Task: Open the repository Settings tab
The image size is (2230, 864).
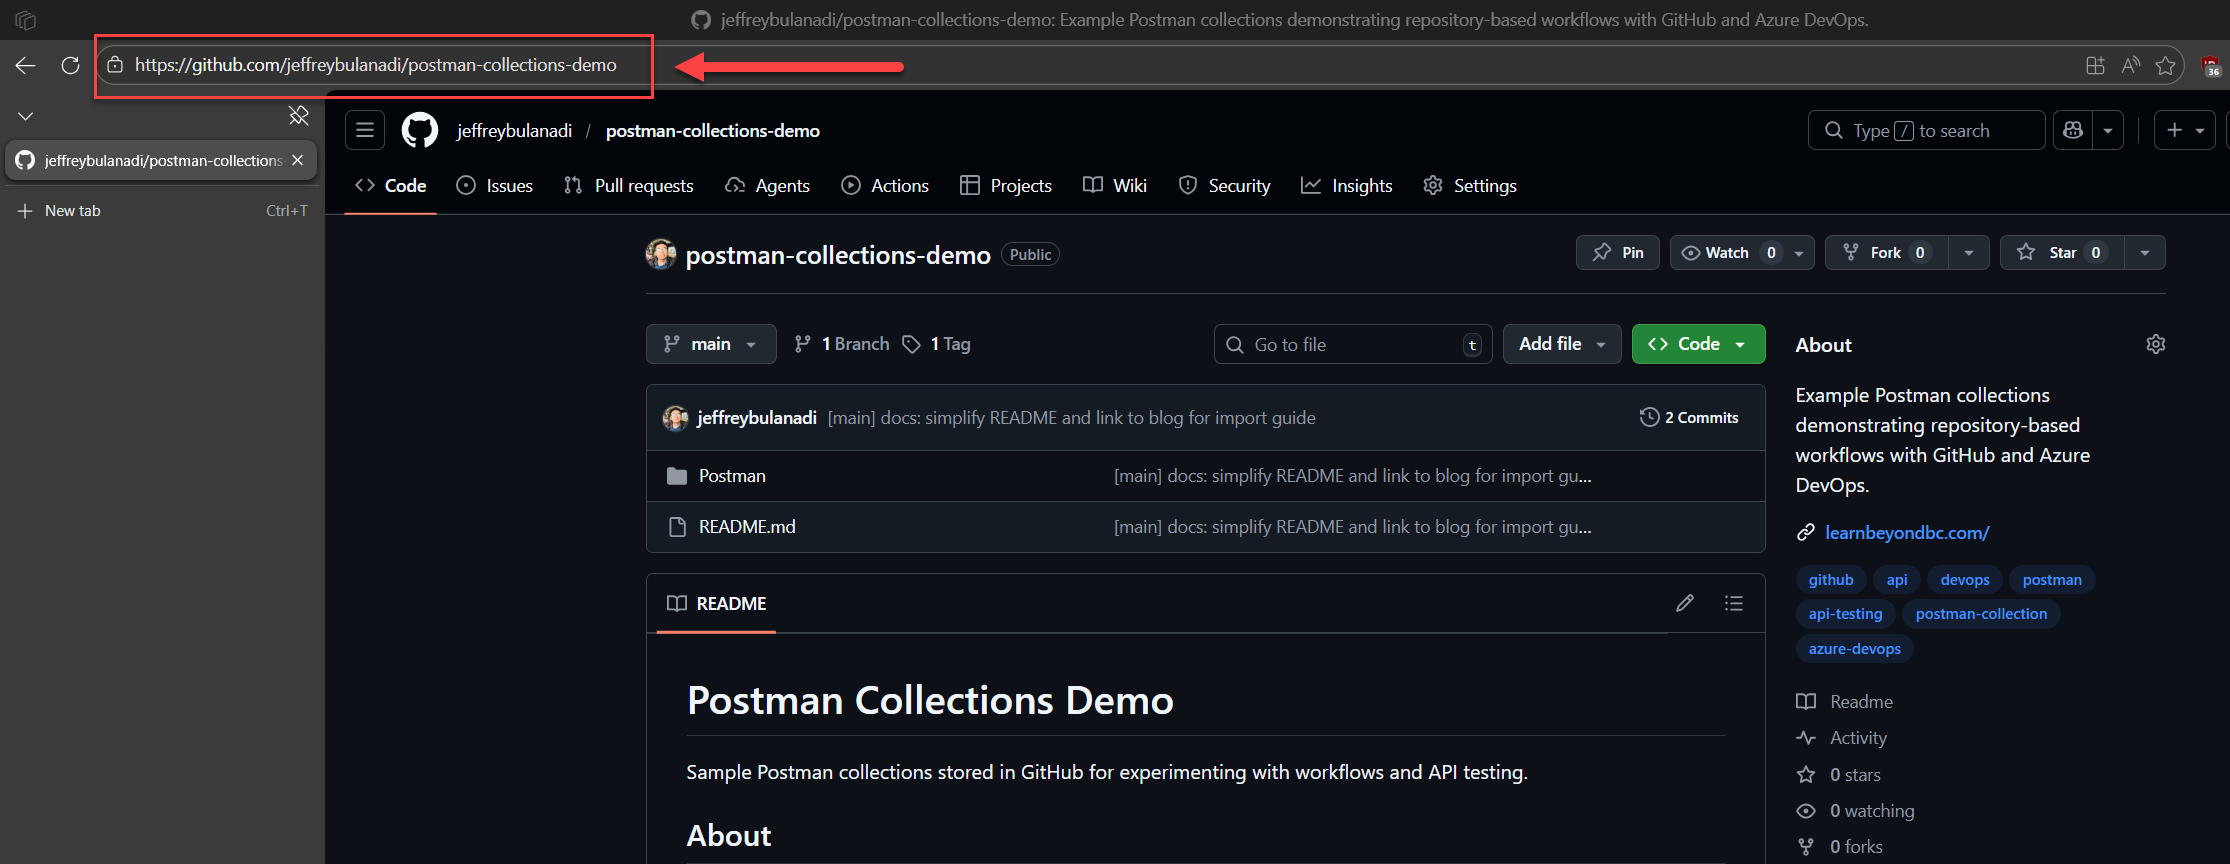Action: 1470,186
